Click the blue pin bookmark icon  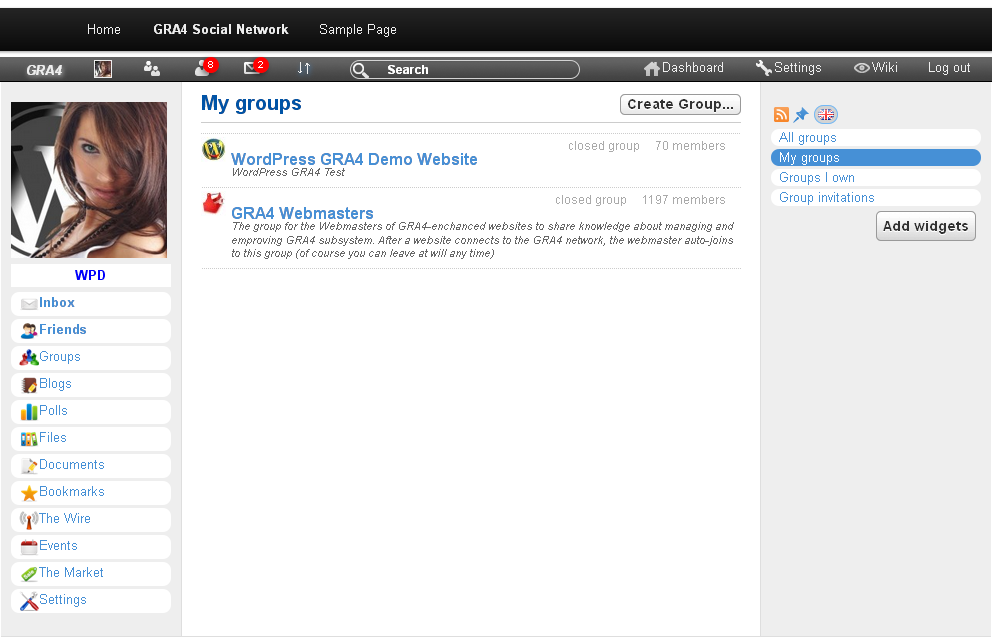click(x=801, y=114)
